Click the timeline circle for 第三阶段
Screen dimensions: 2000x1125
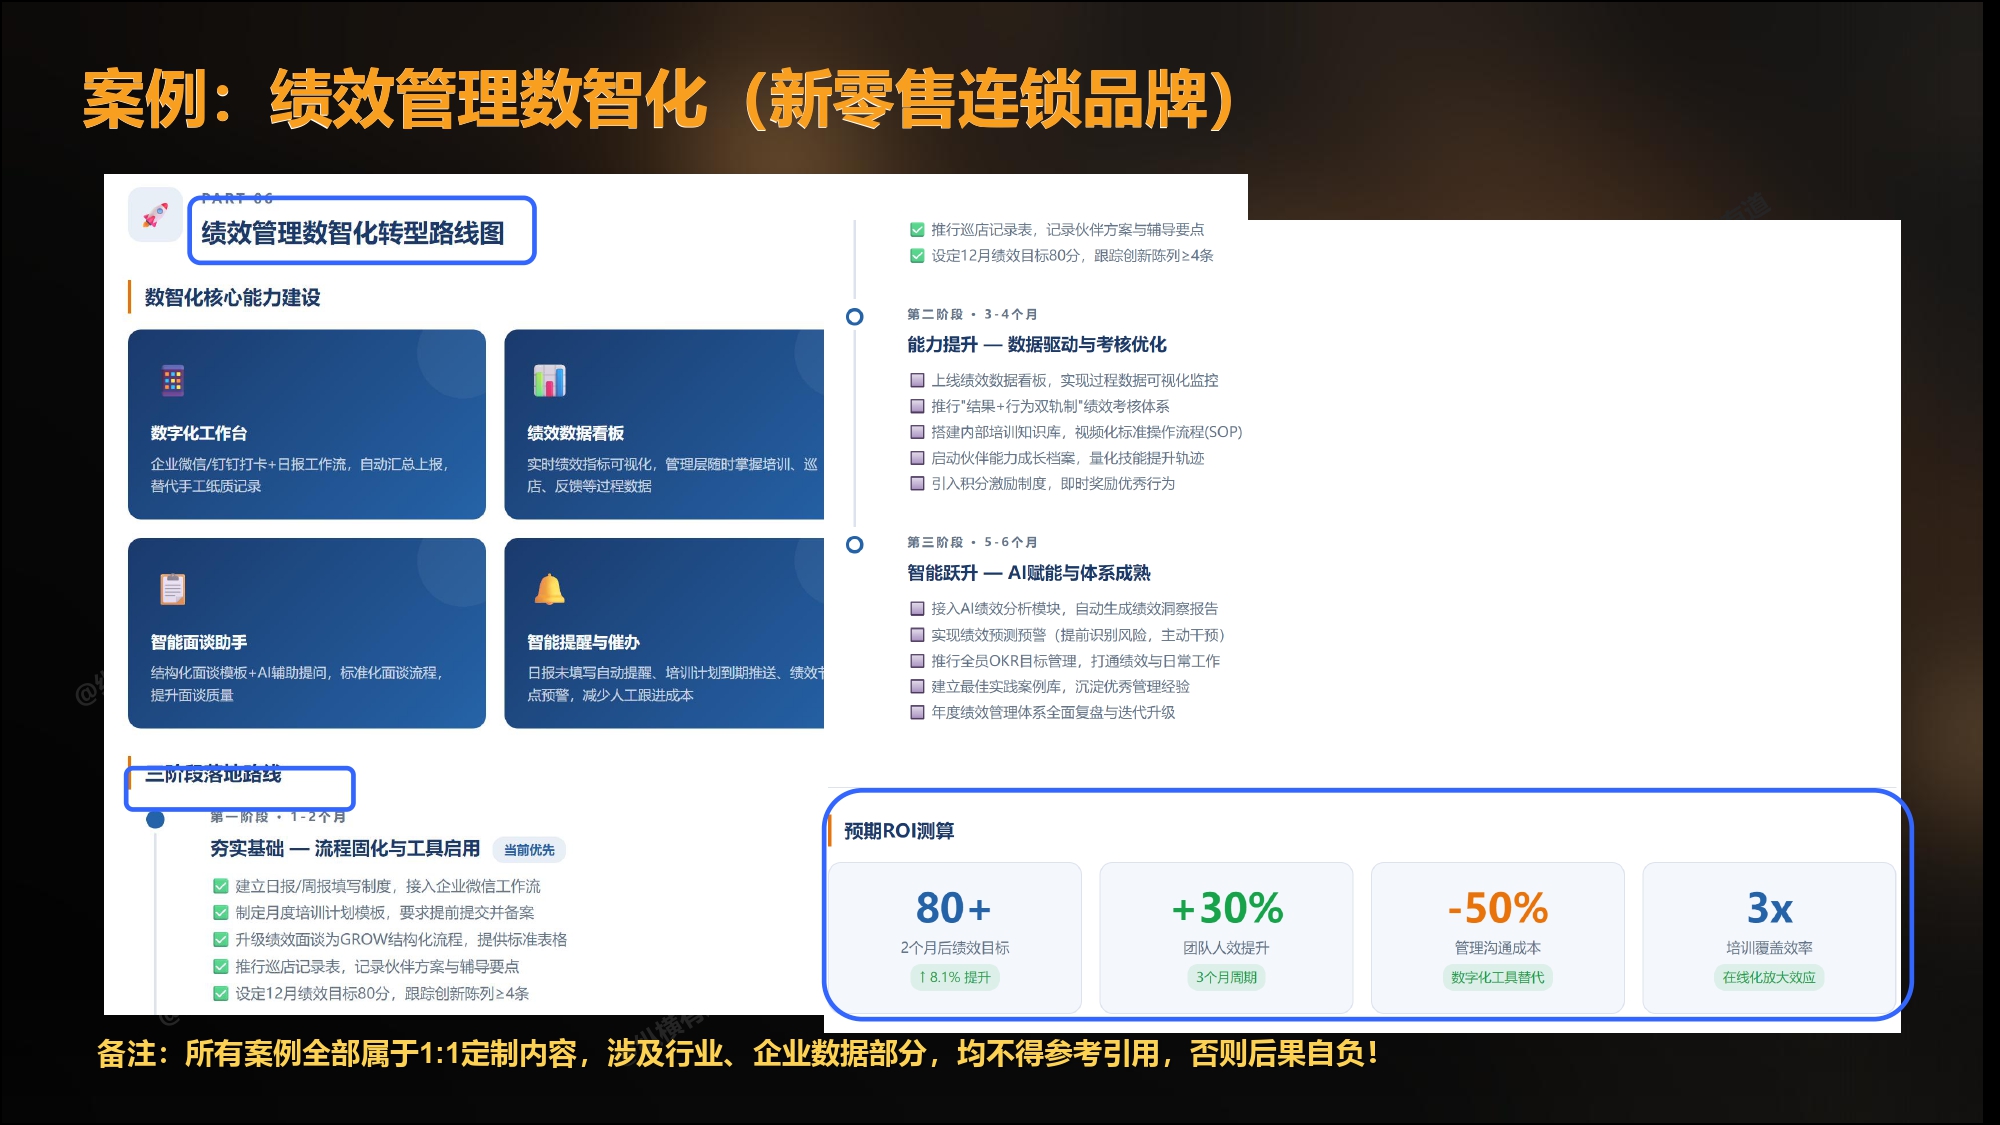[x=854, y=545]
